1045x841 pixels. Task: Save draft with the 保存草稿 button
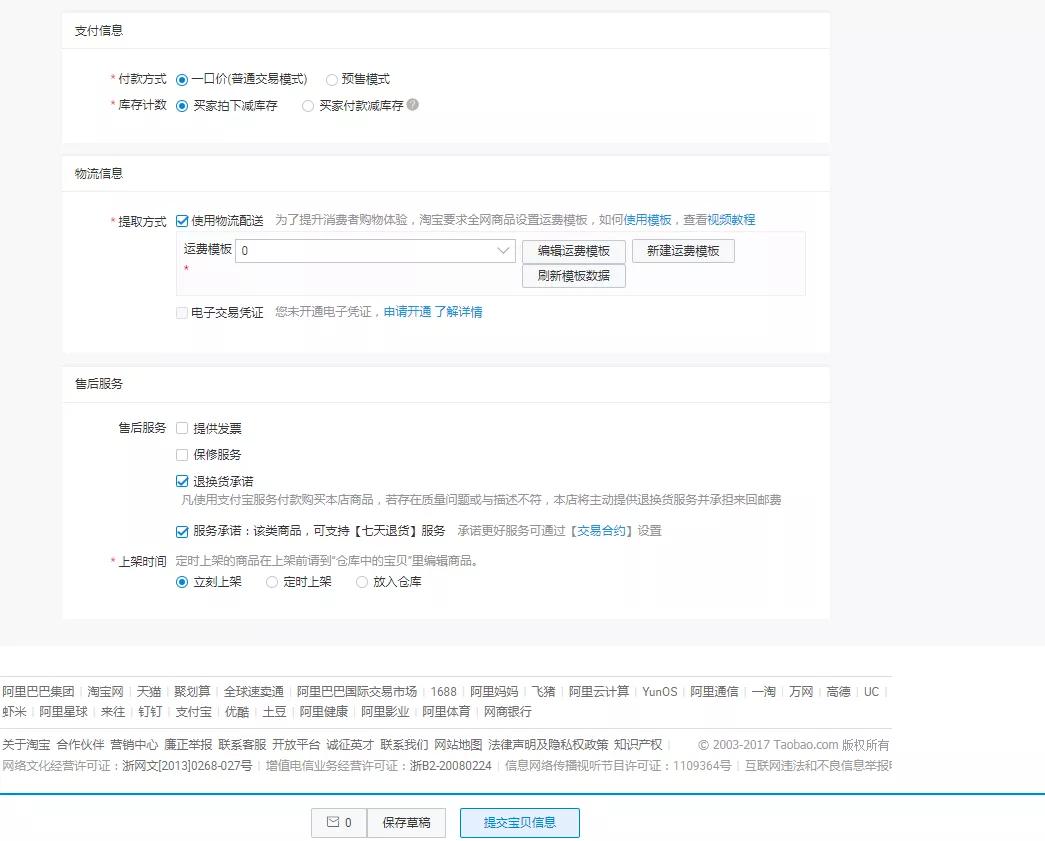[x=406, y=822]
